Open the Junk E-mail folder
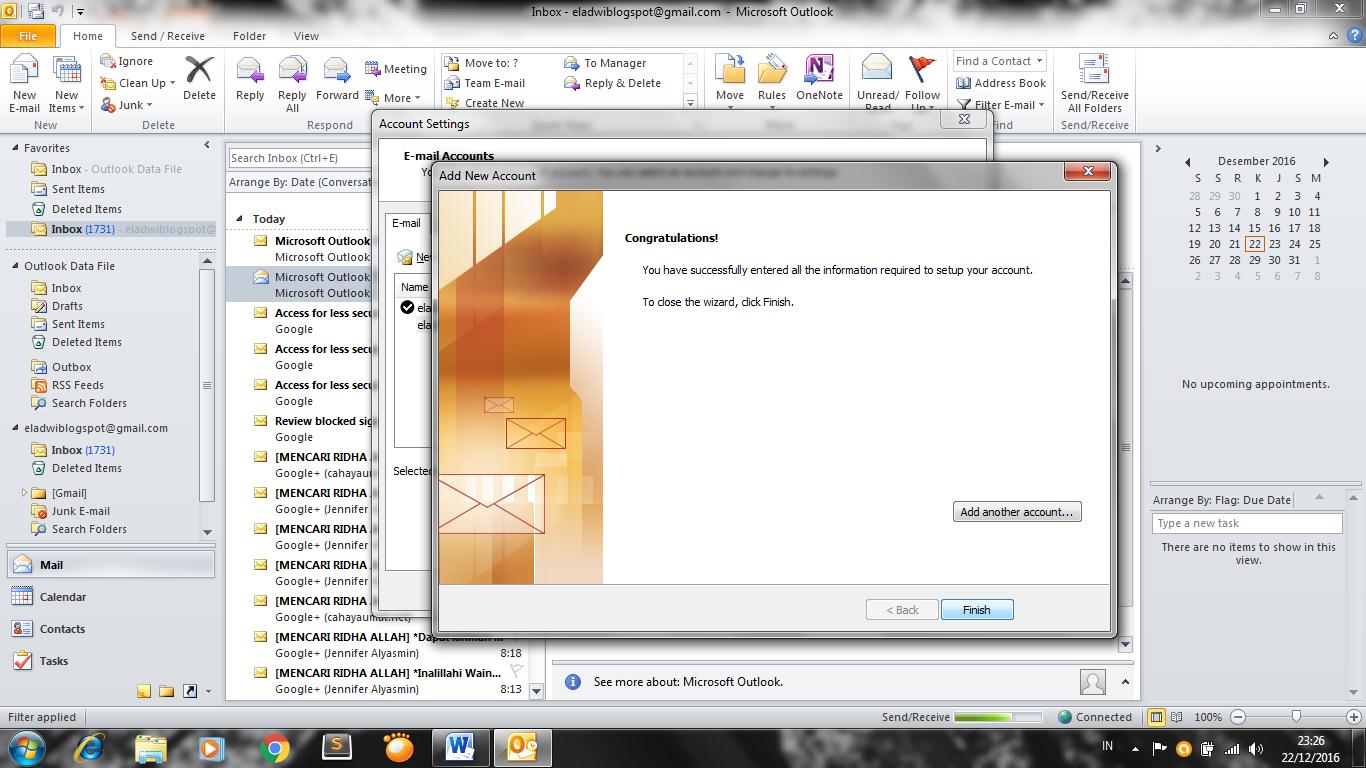 point(81,511)
